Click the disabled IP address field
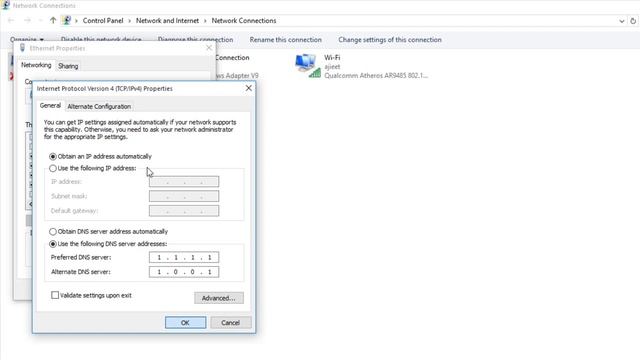Viewport: 640px width, 360px height. [x=184, y=182]
